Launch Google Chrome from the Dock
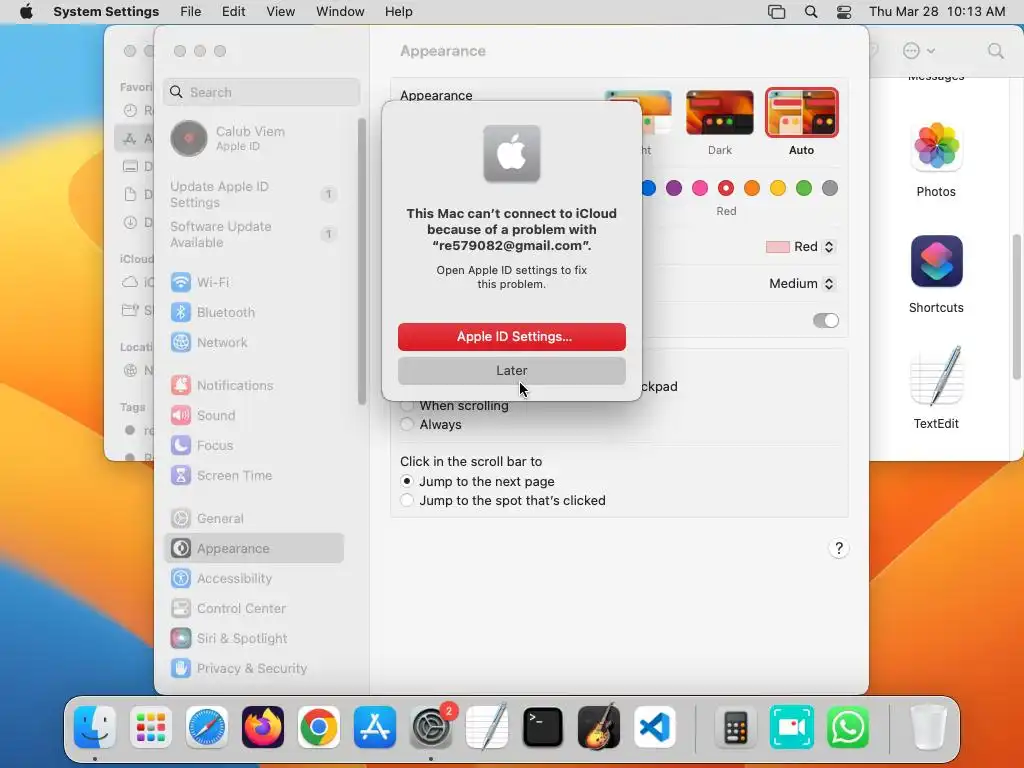 [319, 728]
